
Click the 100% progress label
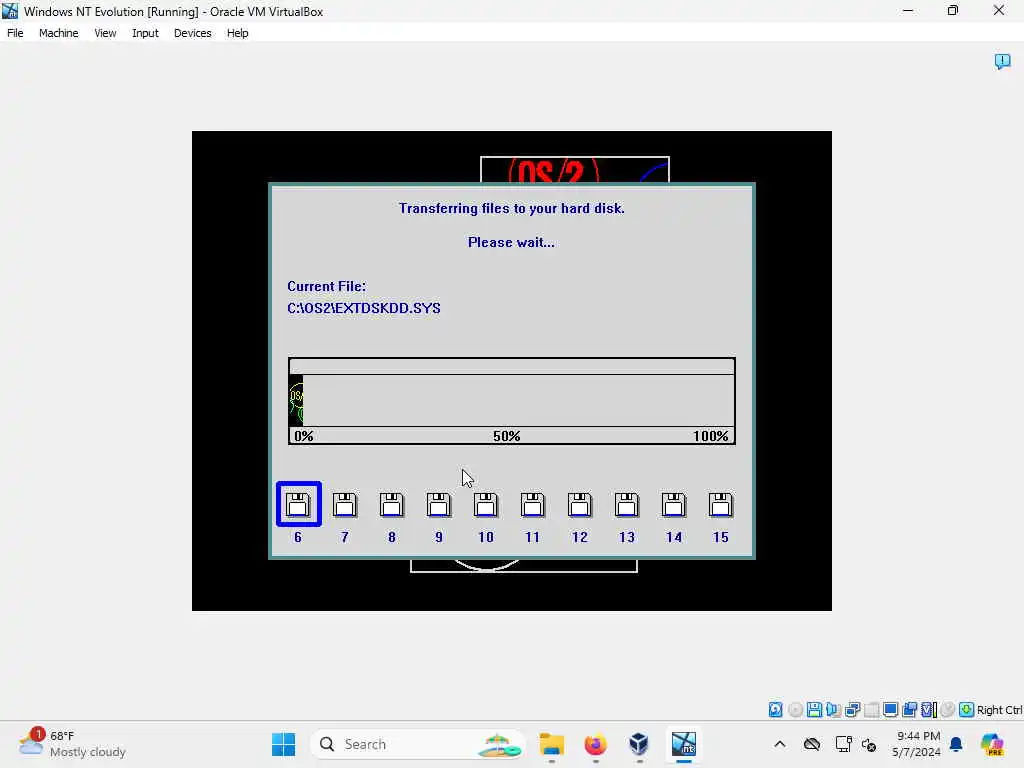(x=711, y=436)
